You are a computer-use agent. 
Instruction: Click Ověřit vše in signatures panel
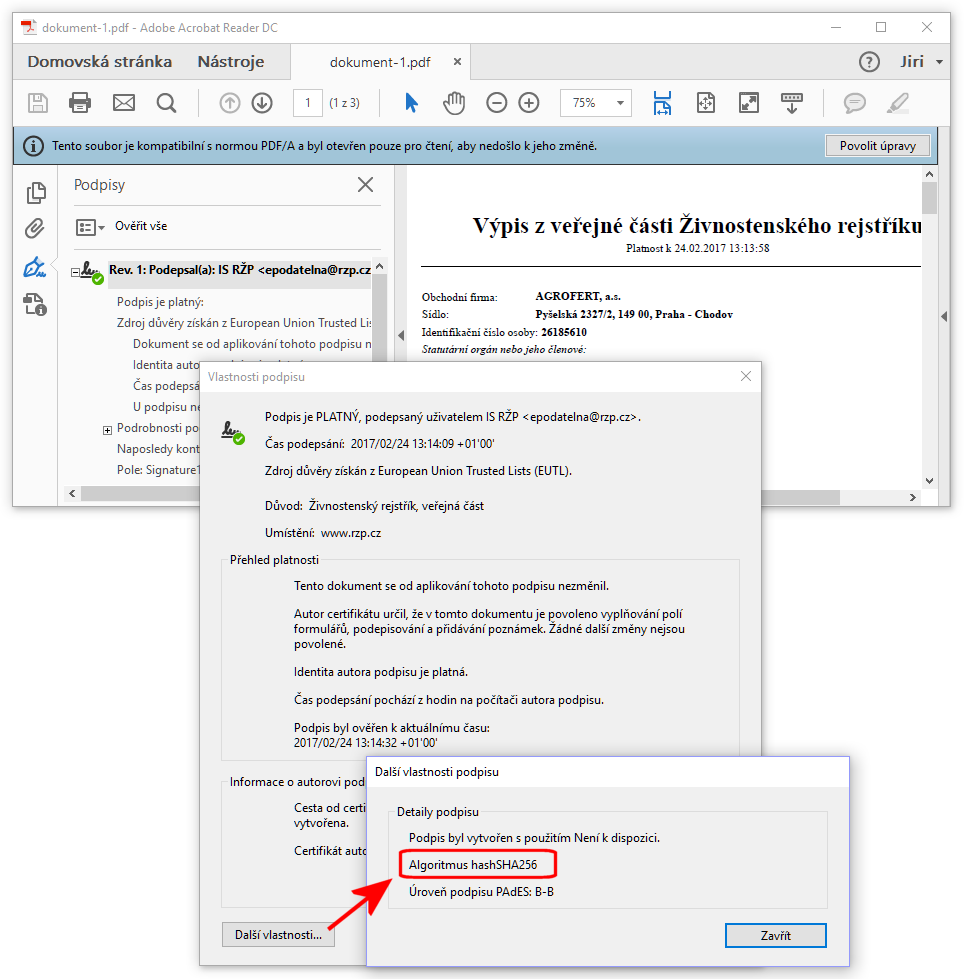(x=141, y=226)
